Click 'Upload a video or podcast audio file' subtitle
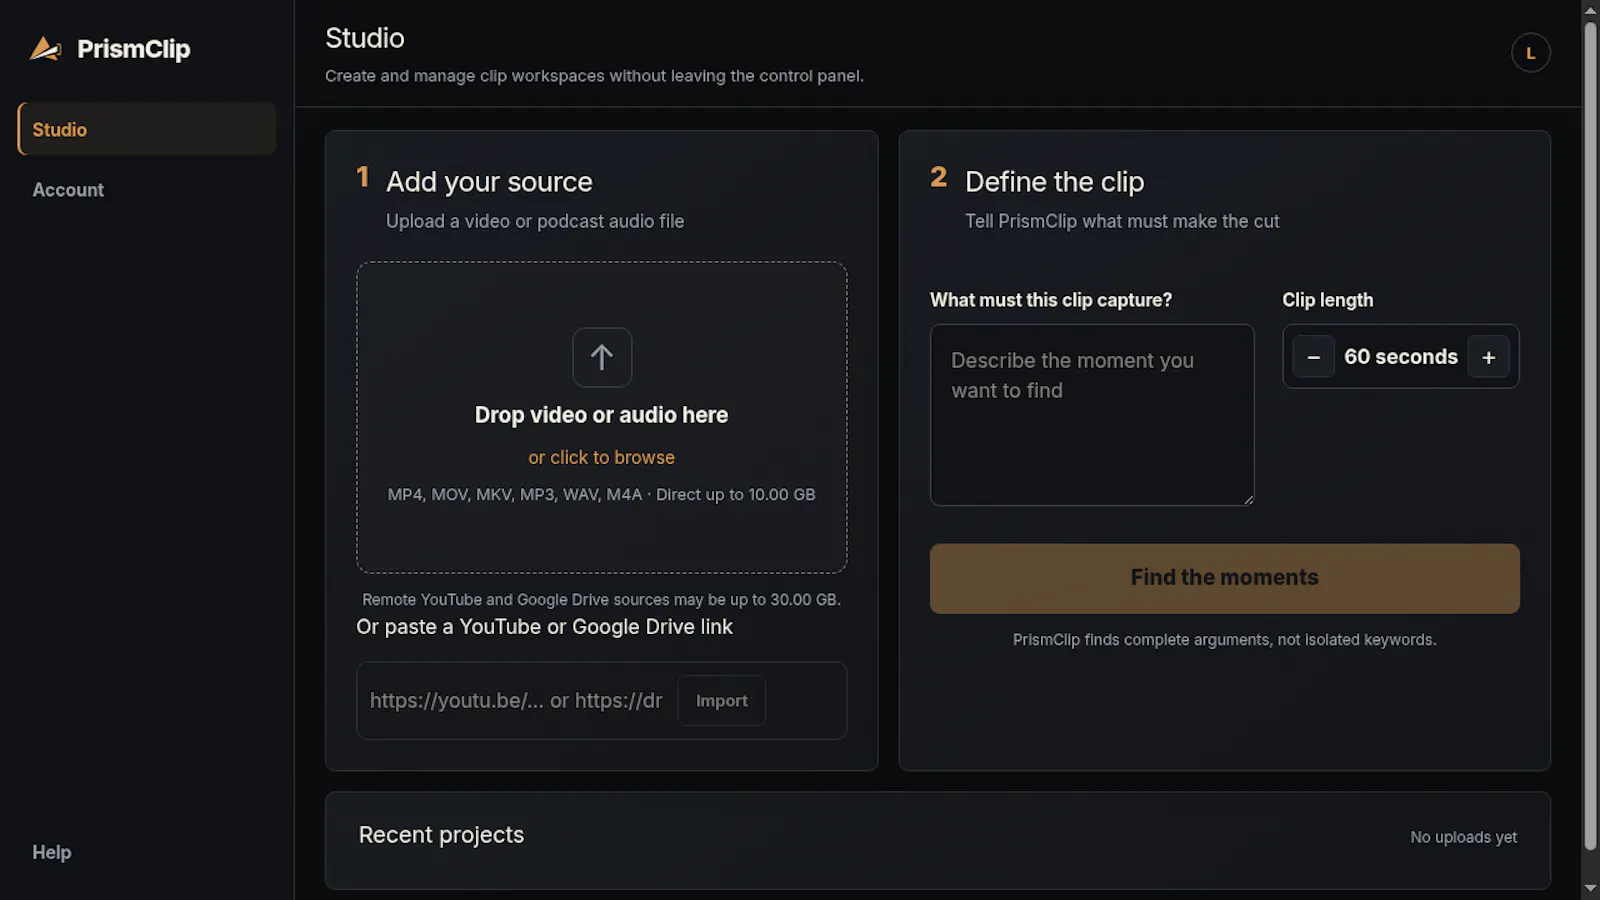This screenshot has width=1600, height=900. point(535,221)
